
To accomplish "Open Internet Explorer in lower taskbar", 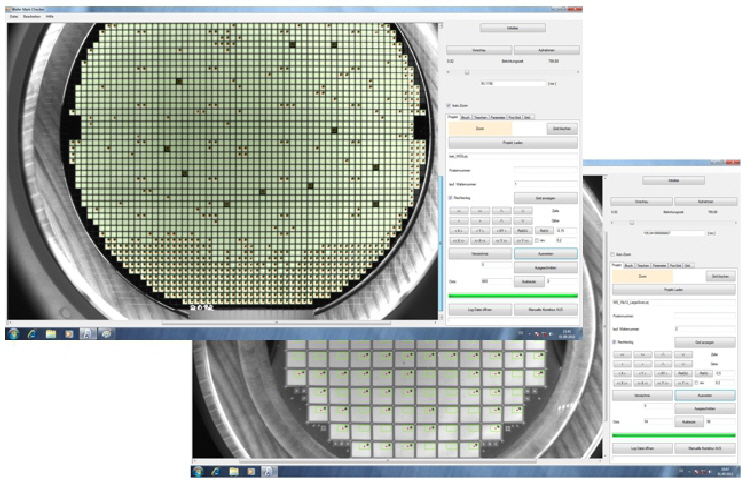I will (x=215, y=470).
